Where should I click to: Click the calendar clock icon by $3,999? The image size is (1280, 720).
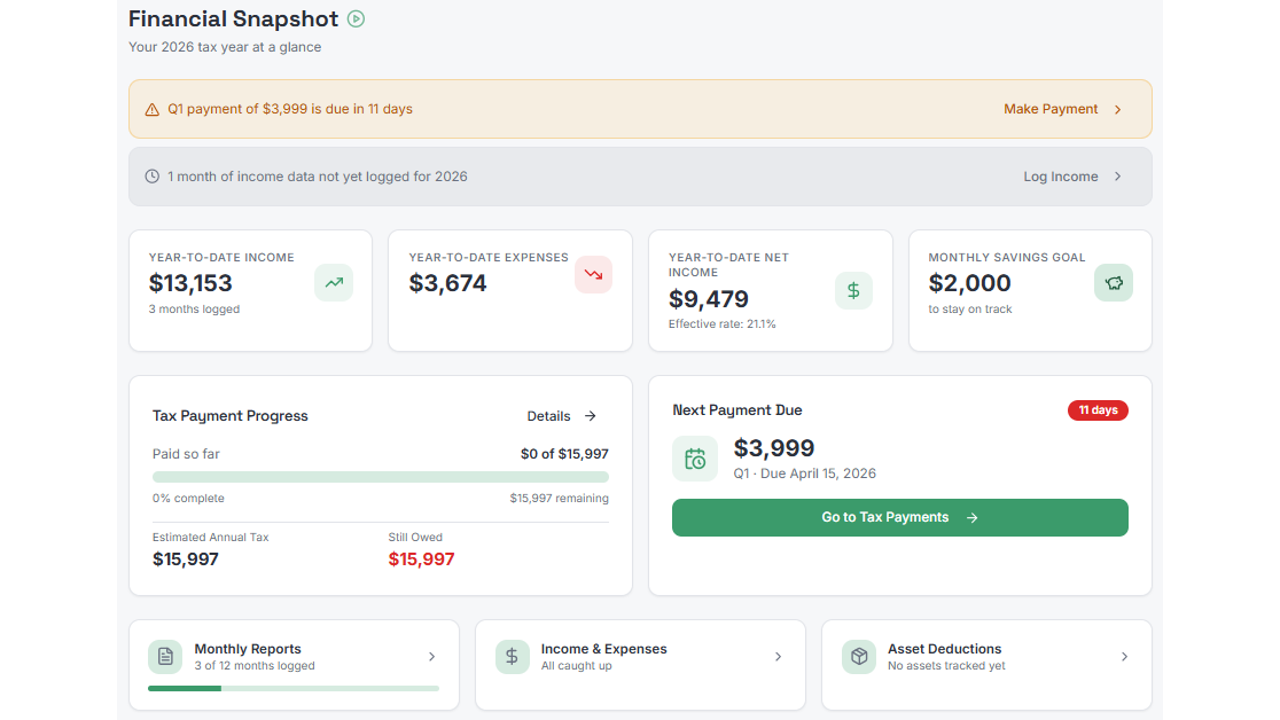click(x=695, y=459)
